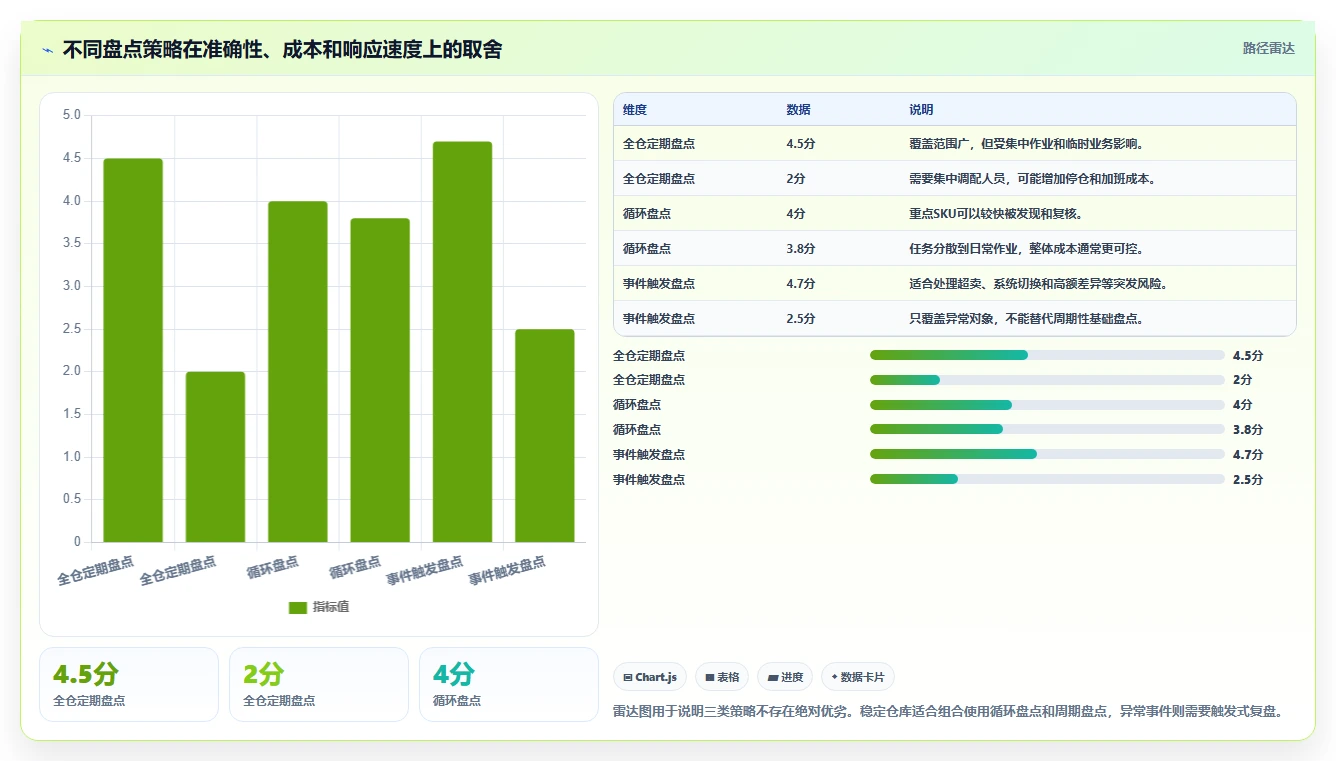This screenshot has width=1336, height=761.
Task: Open the 2分 全仓定期盘点 summary card
Action: pyautogui.click(x=319, y=684)
